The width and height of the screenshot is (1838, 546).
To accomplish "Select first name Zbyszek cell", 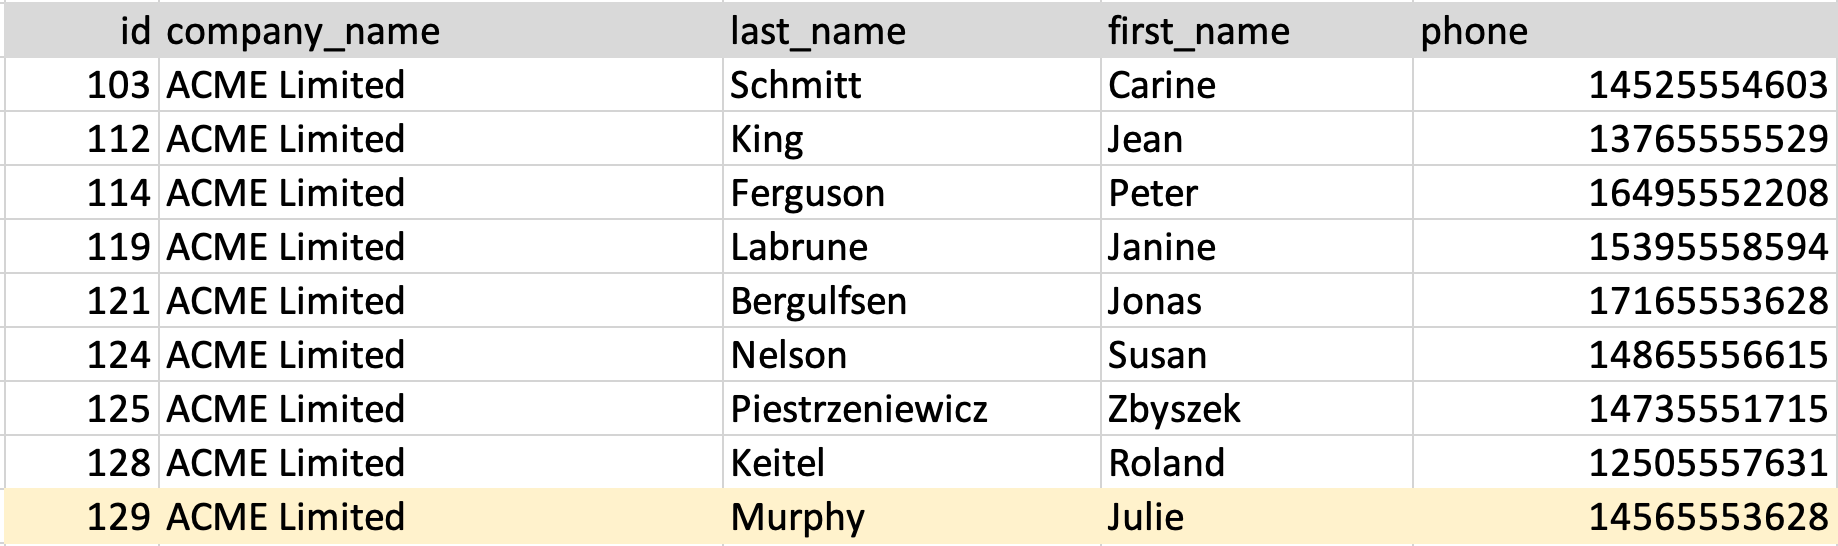I will 1174,409.
